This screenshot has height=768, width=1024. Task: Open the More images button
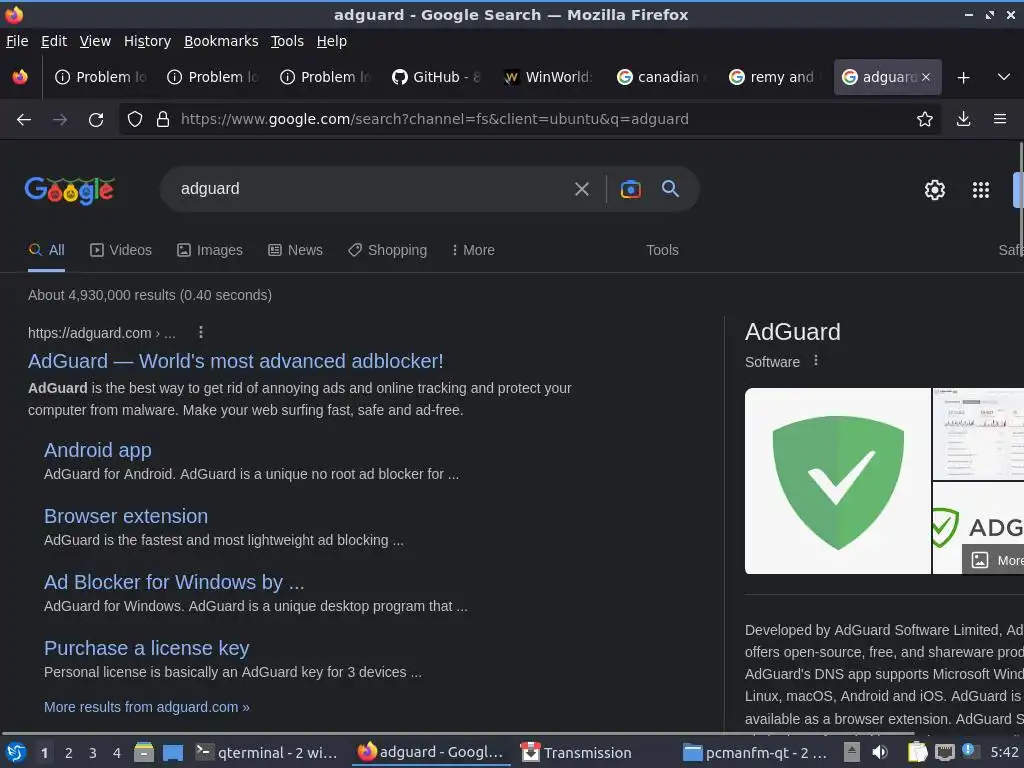994,560
